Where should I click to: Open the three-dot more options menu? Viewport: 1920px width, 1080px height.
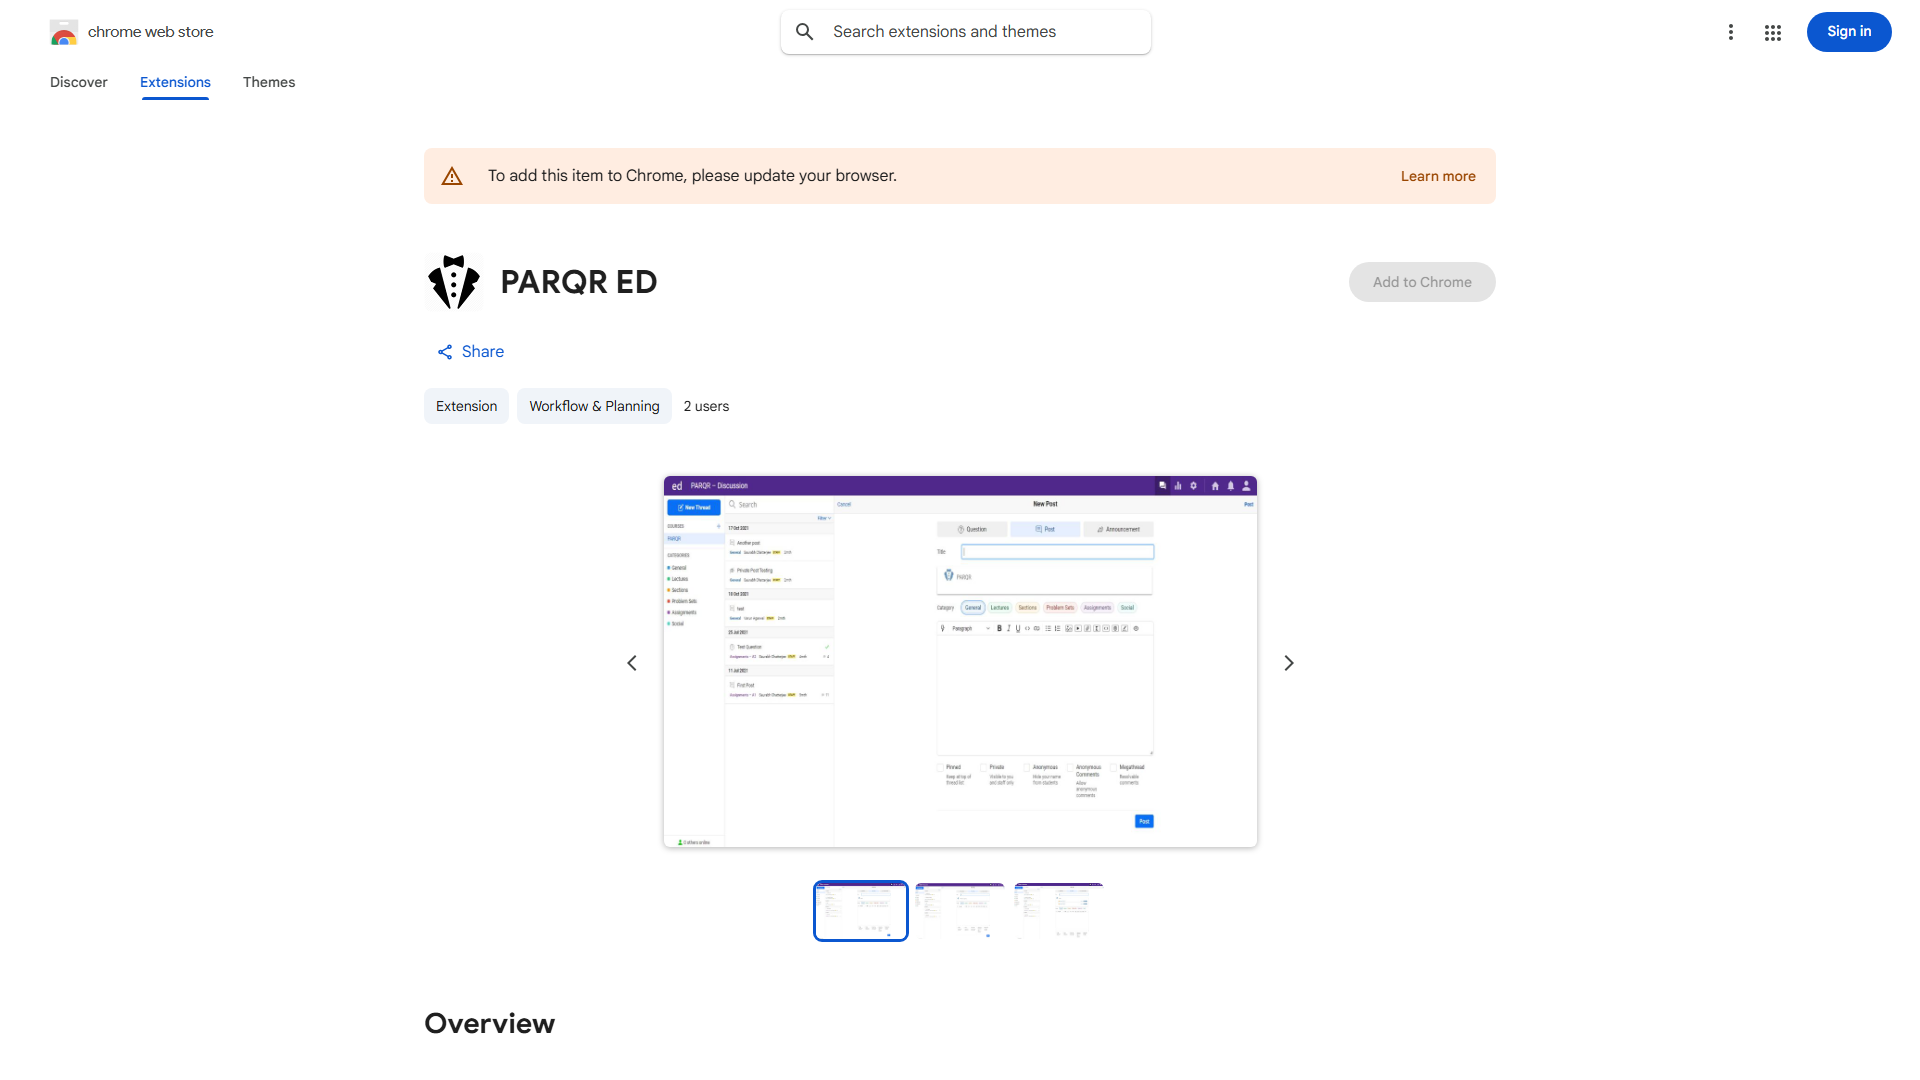[x=1730, y=32]
